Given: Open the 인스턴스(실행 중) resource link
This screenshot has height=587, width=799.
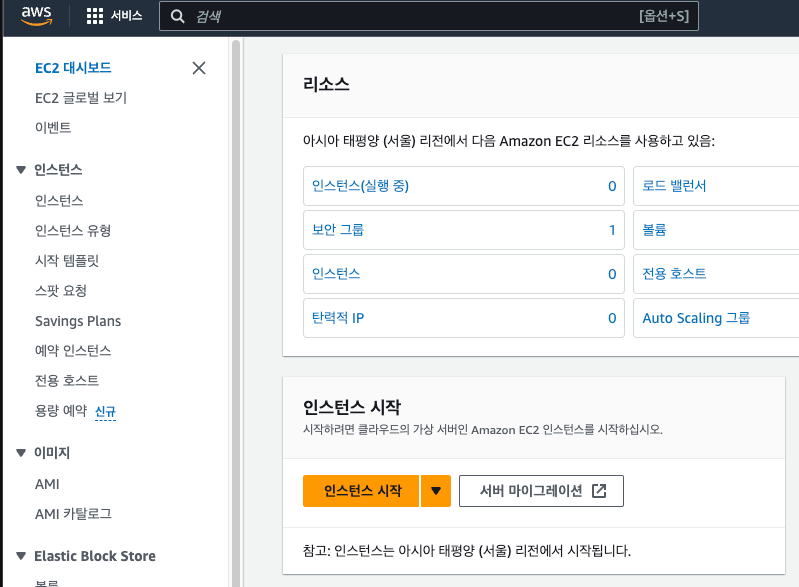Looking at the screenshot, I should [x=360, y=186].
